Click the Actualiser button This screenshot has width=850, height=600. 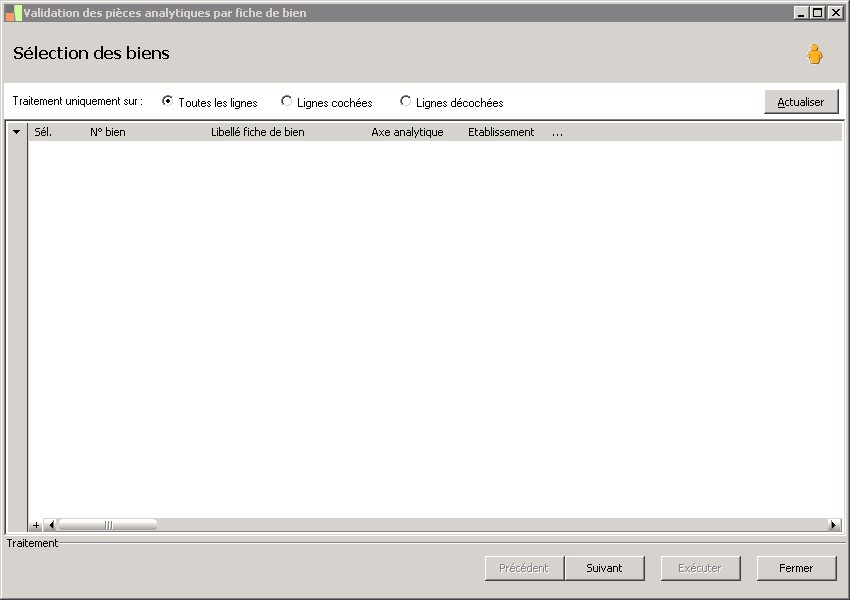pyautogui.click(x=801, y=102)
